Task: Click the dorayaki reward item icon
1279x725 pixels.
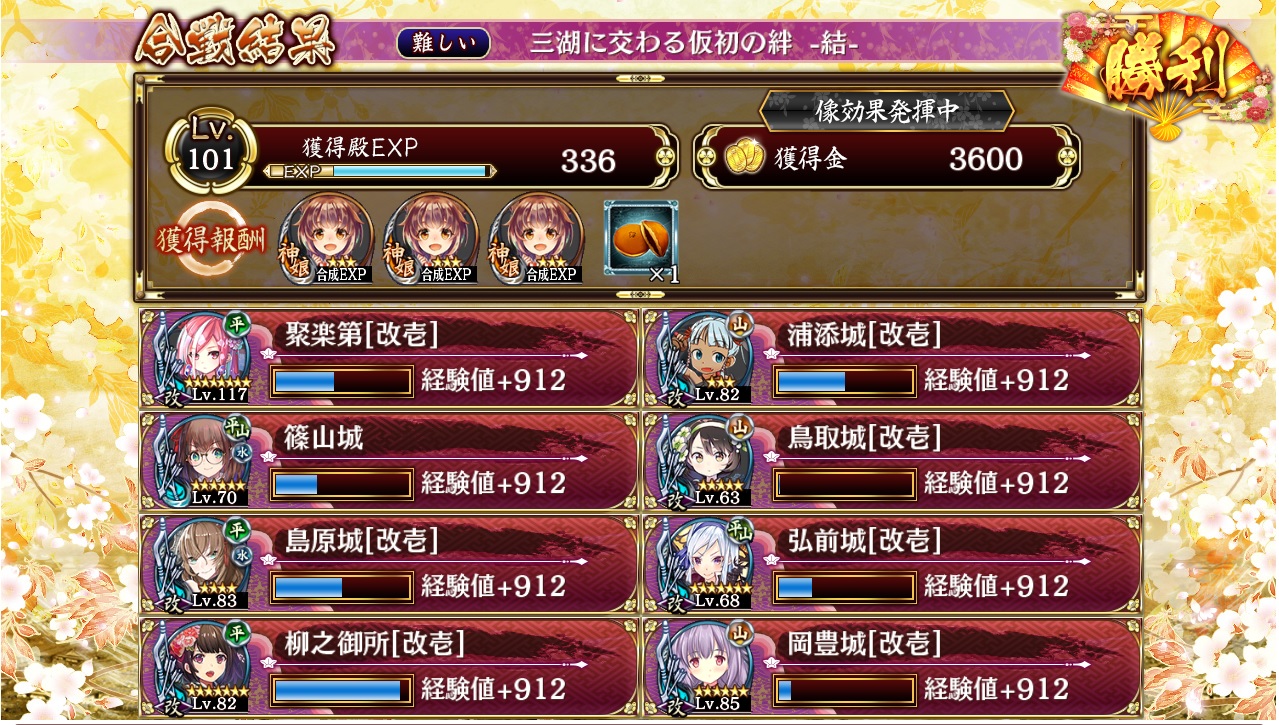Action: tap(641, 237)
